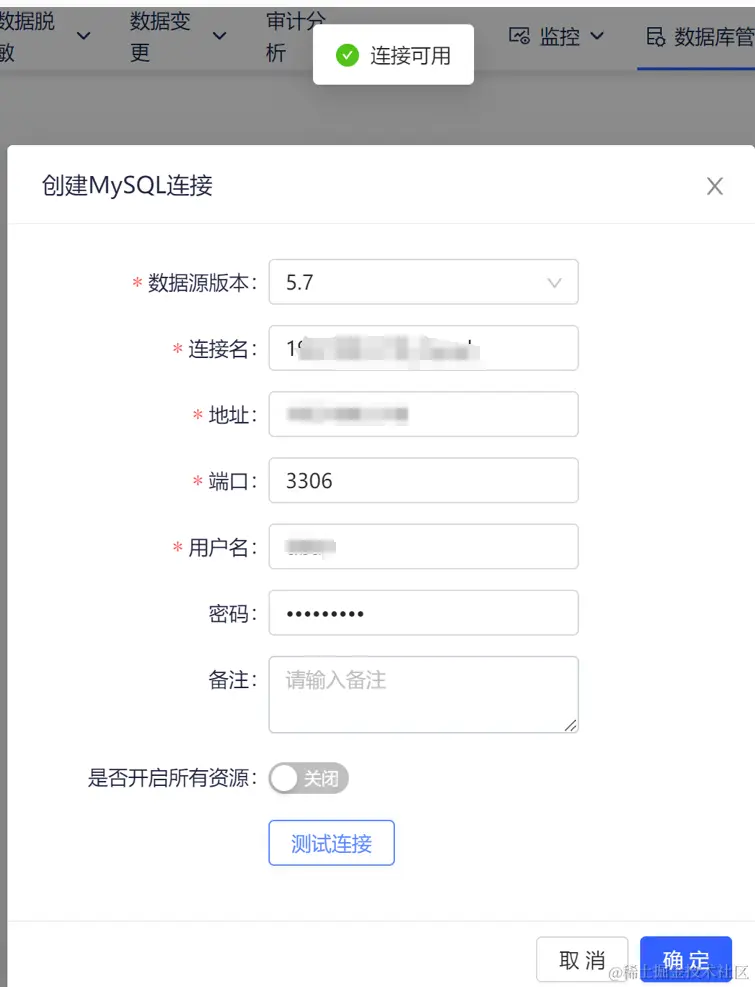Click the 测试连接 button
This screenshot has height=987, width=755.
tap(331, 843)
